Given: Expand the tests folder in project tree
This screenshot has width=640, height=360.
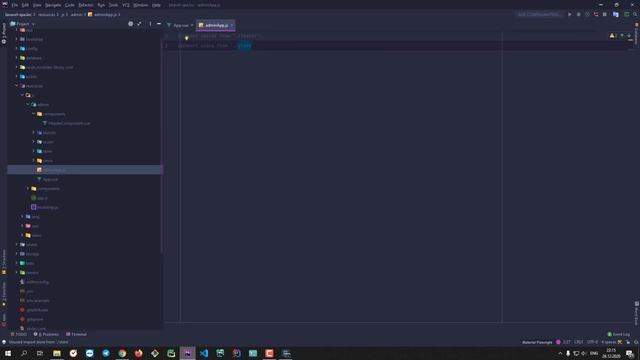Looking at the screenshot, I should coord(17,263).
